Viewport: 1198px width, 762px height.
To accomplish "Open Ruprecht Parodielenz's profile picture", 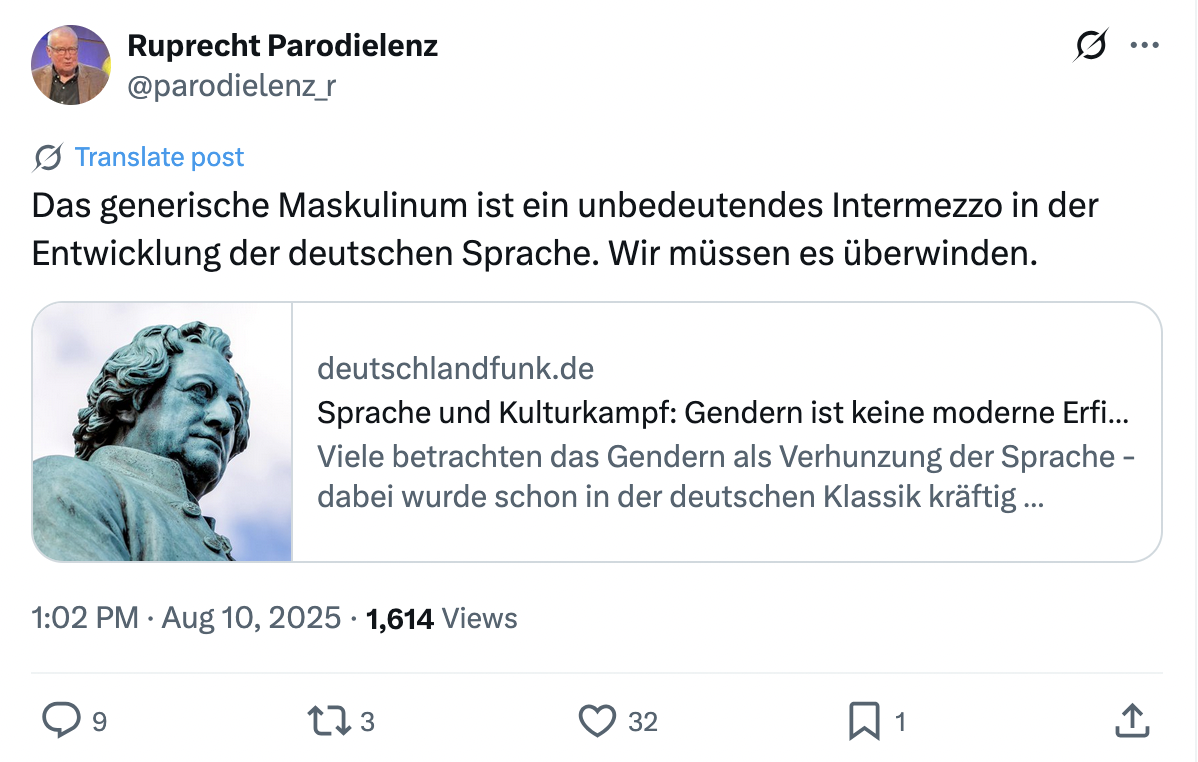I will tap(70, 65).
